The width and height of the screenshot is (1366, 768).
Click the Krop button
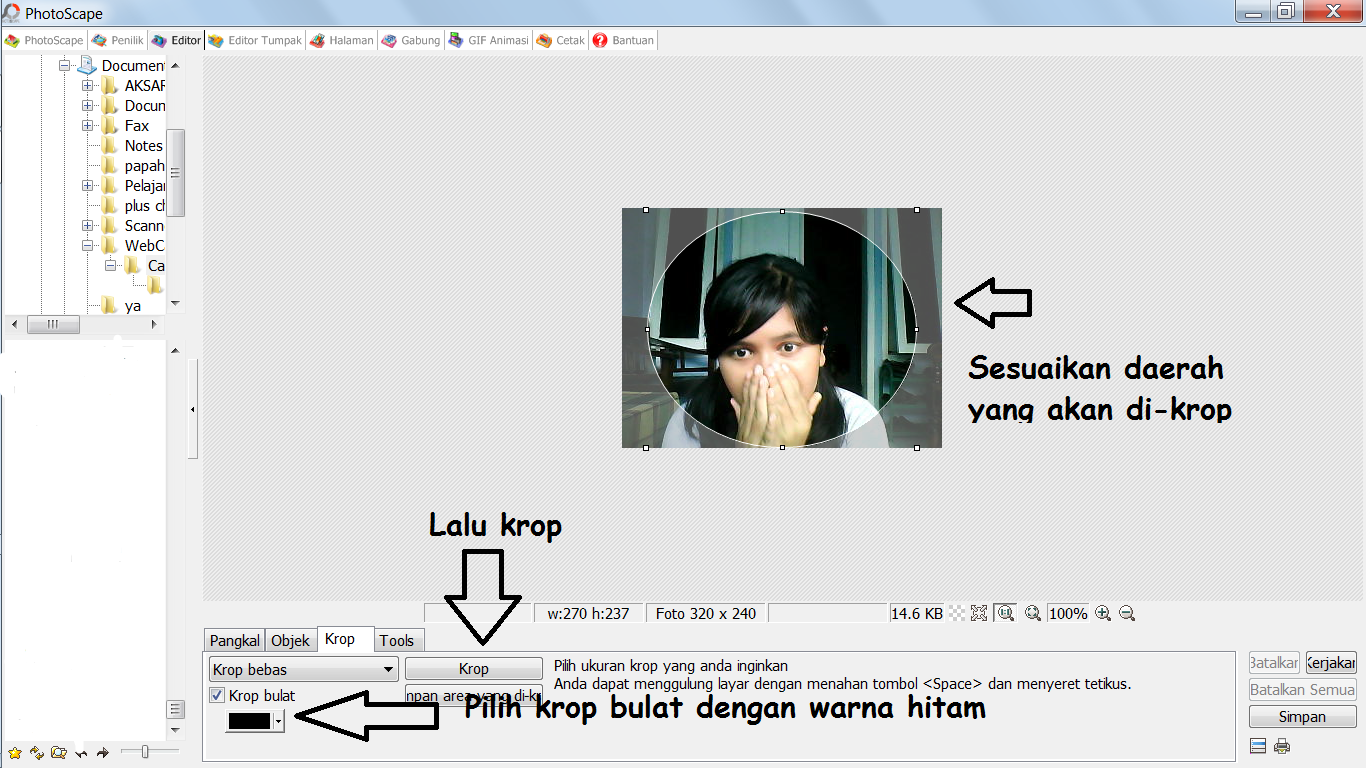(x=474, y=669)
